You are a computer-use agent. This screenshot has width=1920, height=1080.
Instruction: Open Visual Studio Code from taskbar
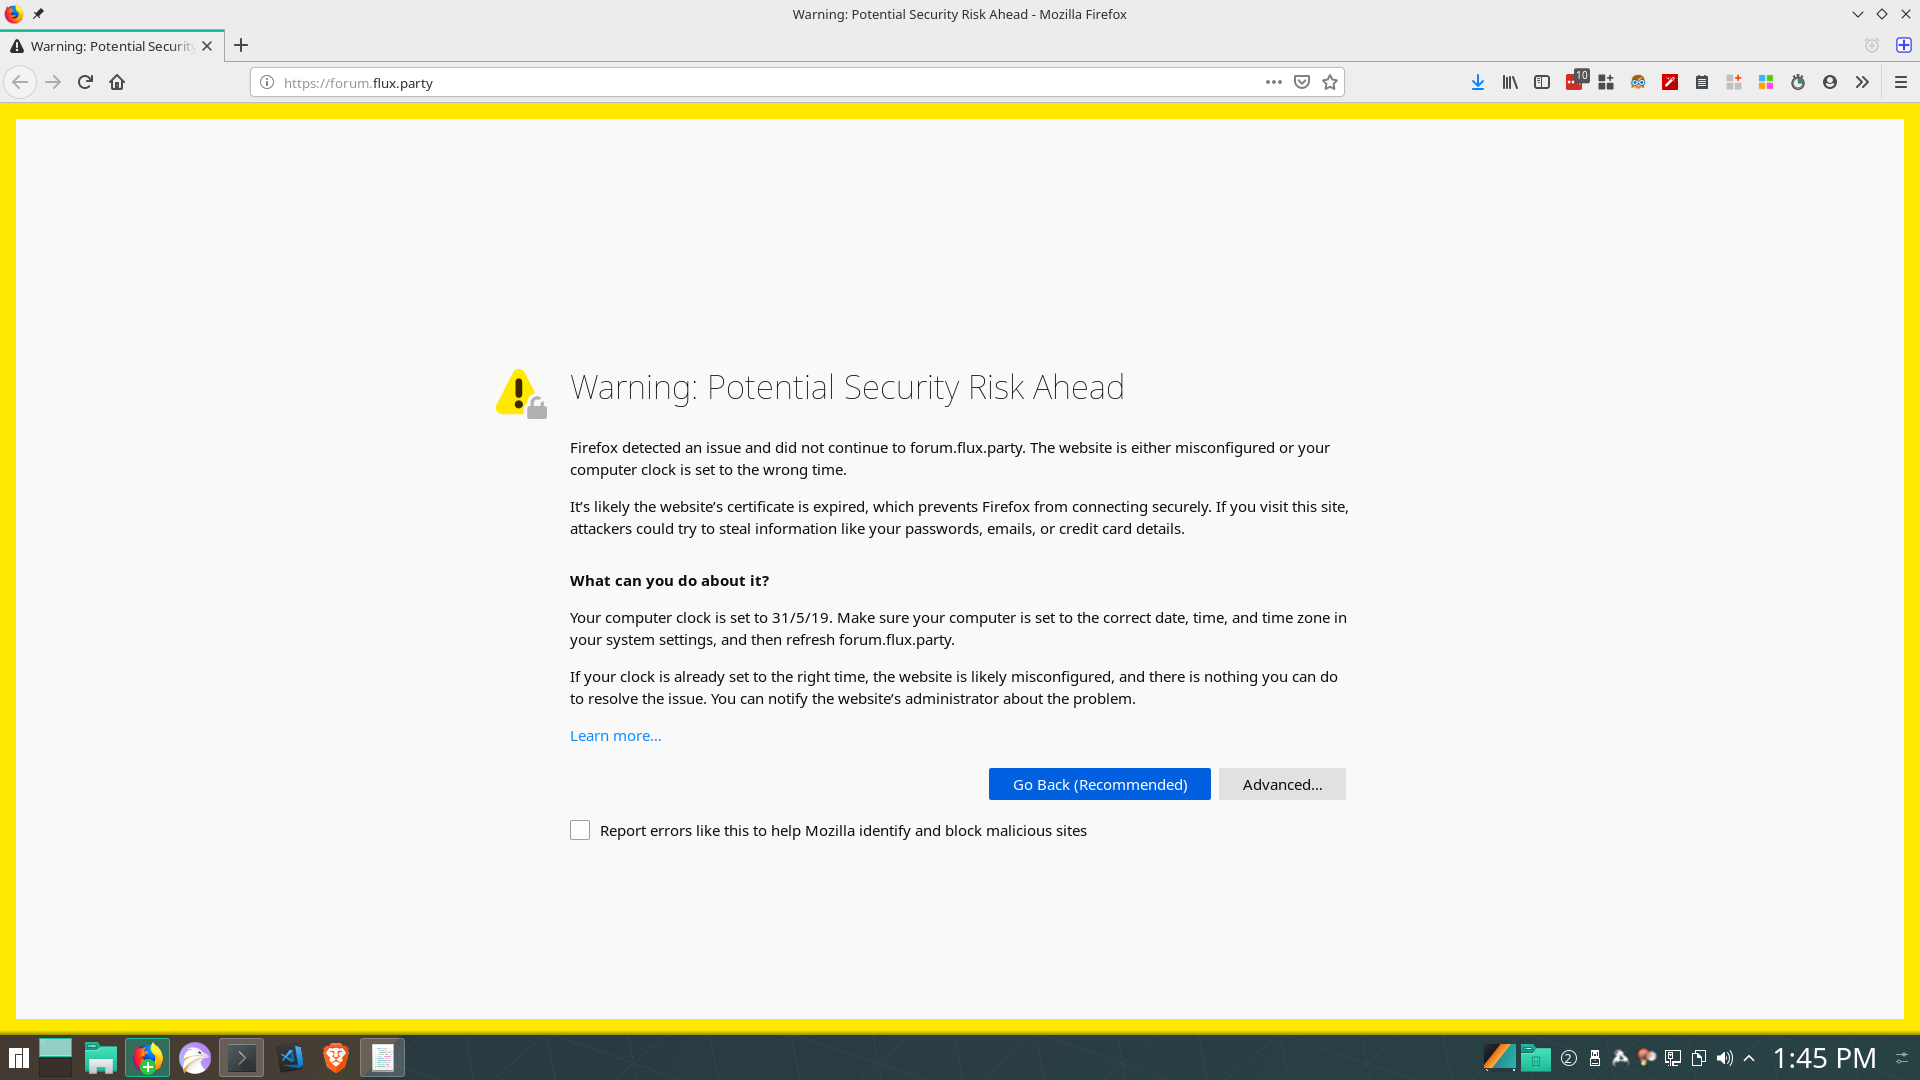(290, 1058)
